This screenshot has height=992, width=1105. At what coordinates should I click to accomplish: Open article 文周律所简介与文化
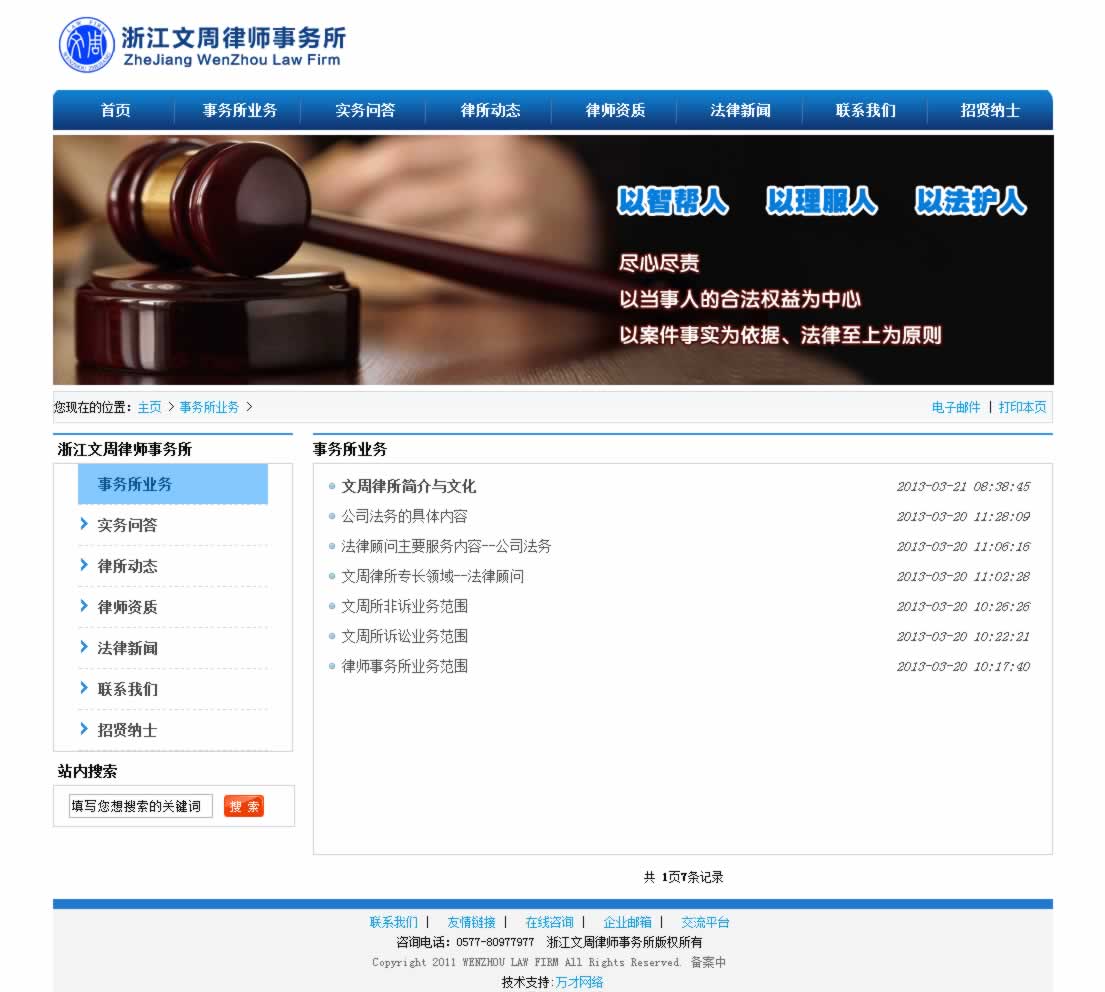coord(408,487)
